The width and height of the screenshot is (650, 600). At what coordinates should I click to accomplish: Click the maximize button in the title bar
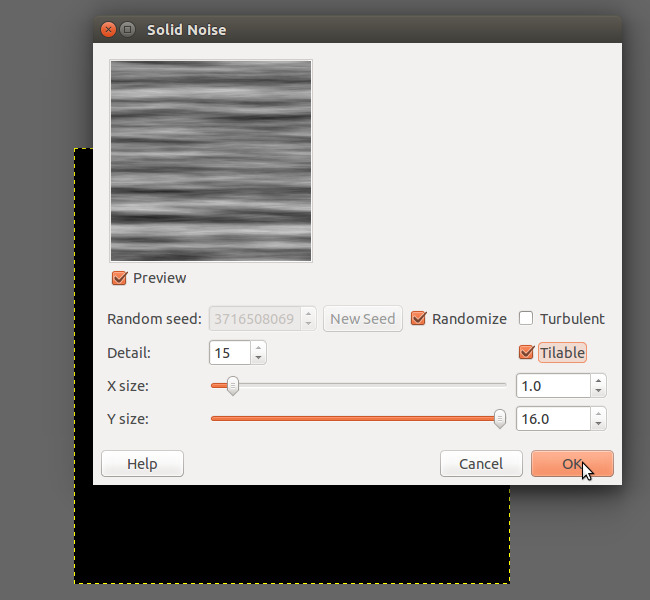(x=128, y=29)
